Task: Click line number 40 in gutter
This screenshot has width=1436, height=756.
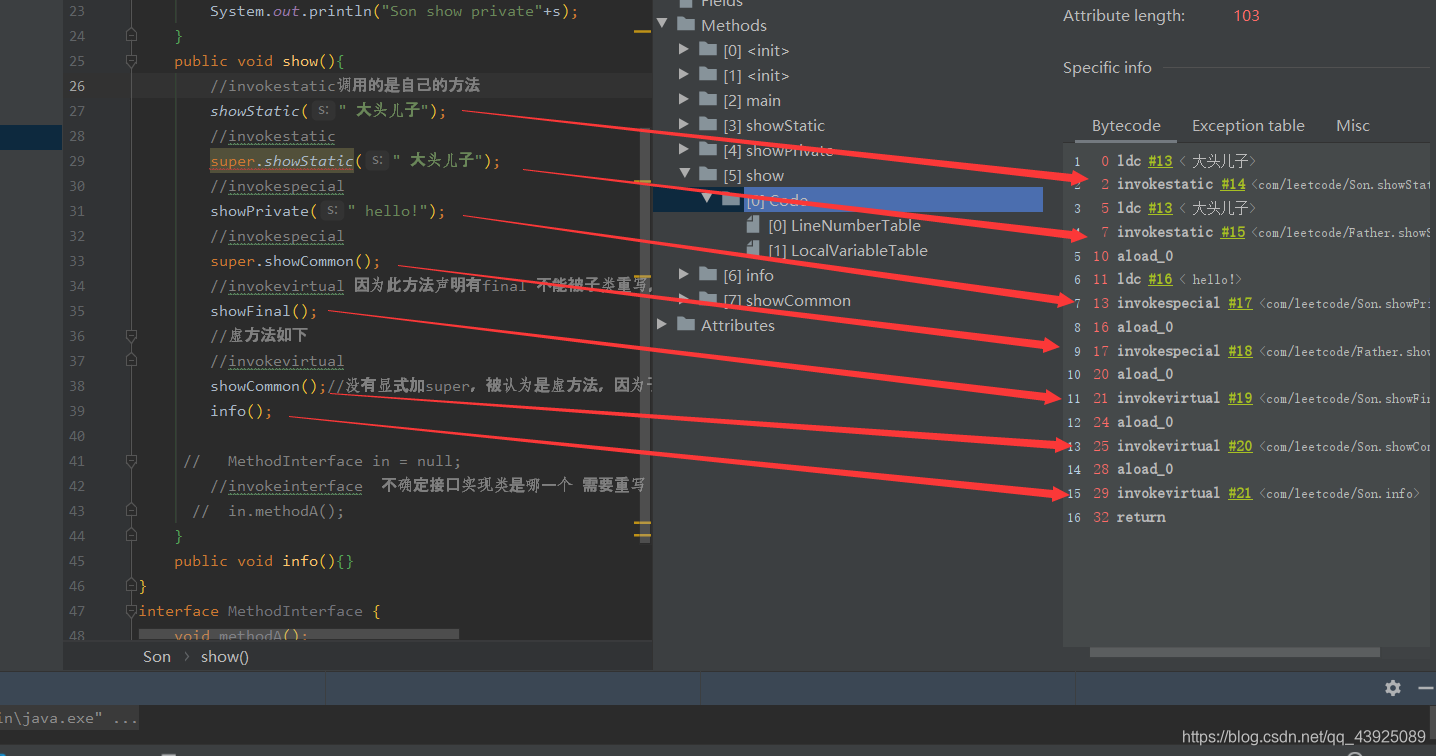Action: pyautogui.click(x=78, y=436)
